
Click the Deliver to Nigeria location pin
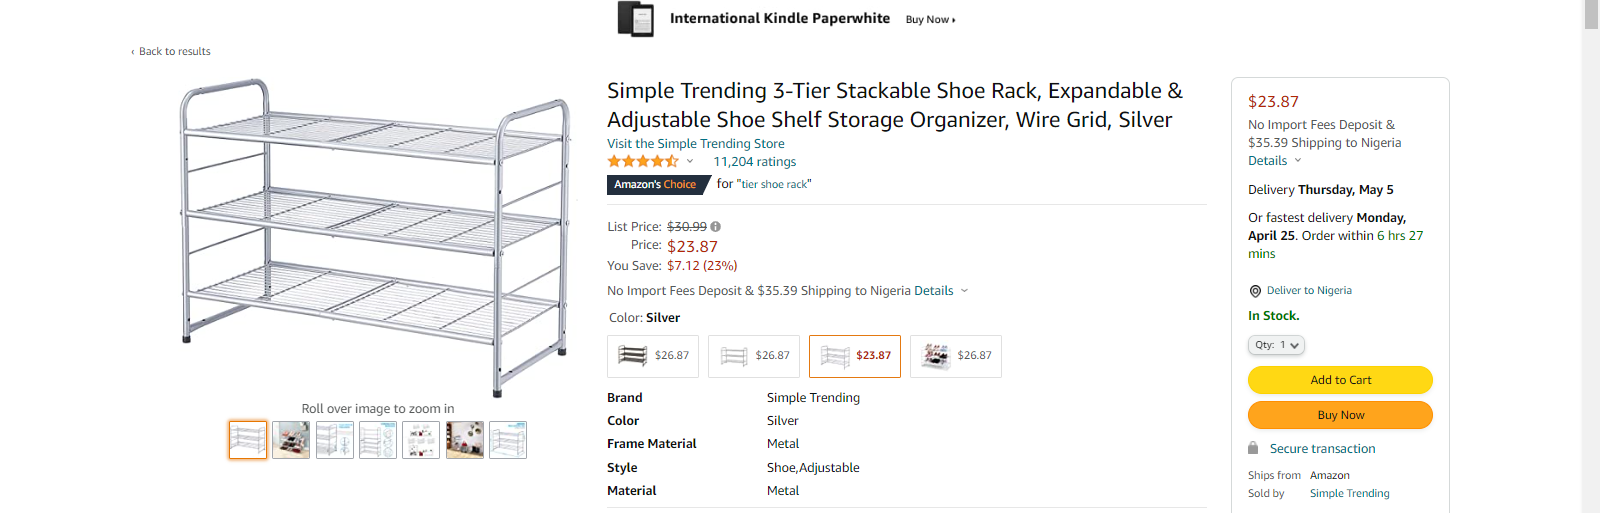pyautogui.click(x=1255, y=291)
